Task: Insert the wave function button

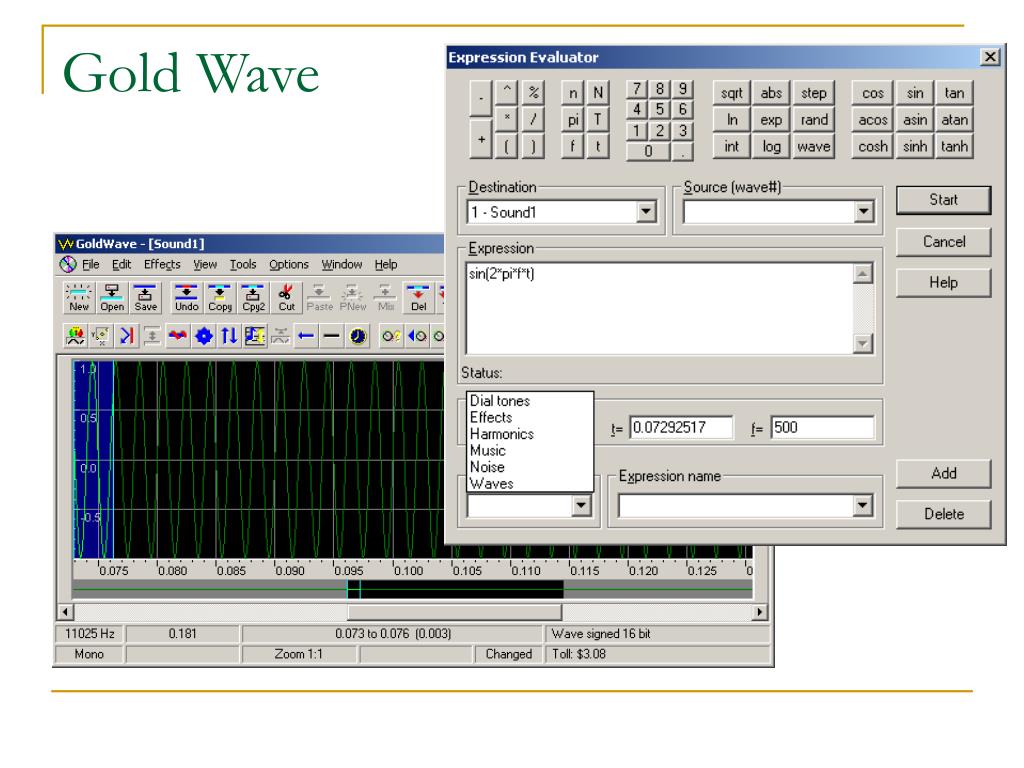Action: pyautogui.click(x=813, y=146)
